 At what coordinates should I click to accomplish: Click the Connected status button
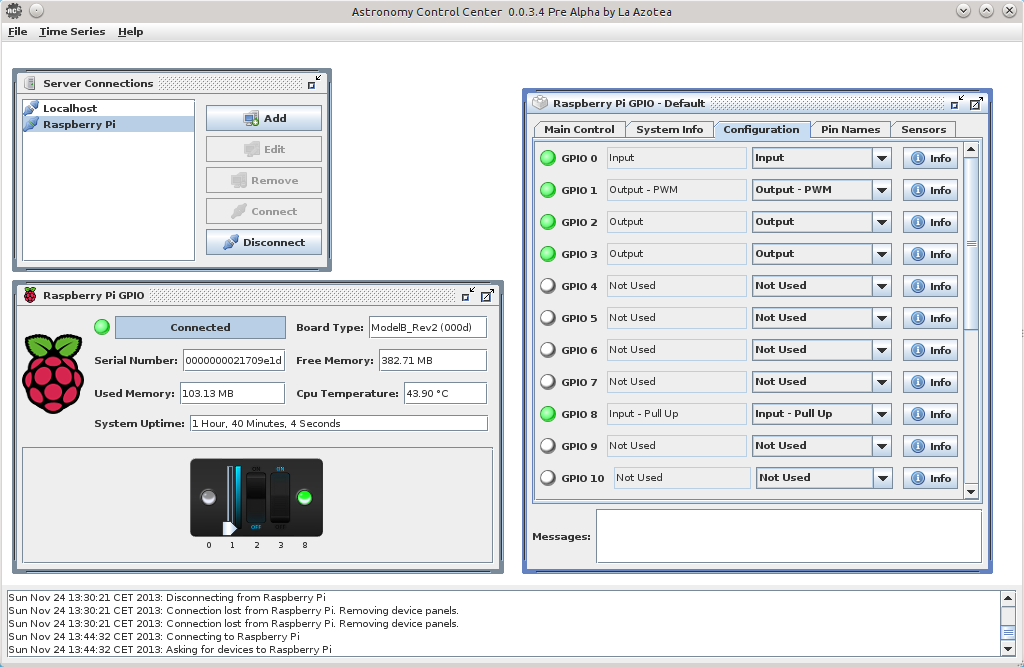200,327
